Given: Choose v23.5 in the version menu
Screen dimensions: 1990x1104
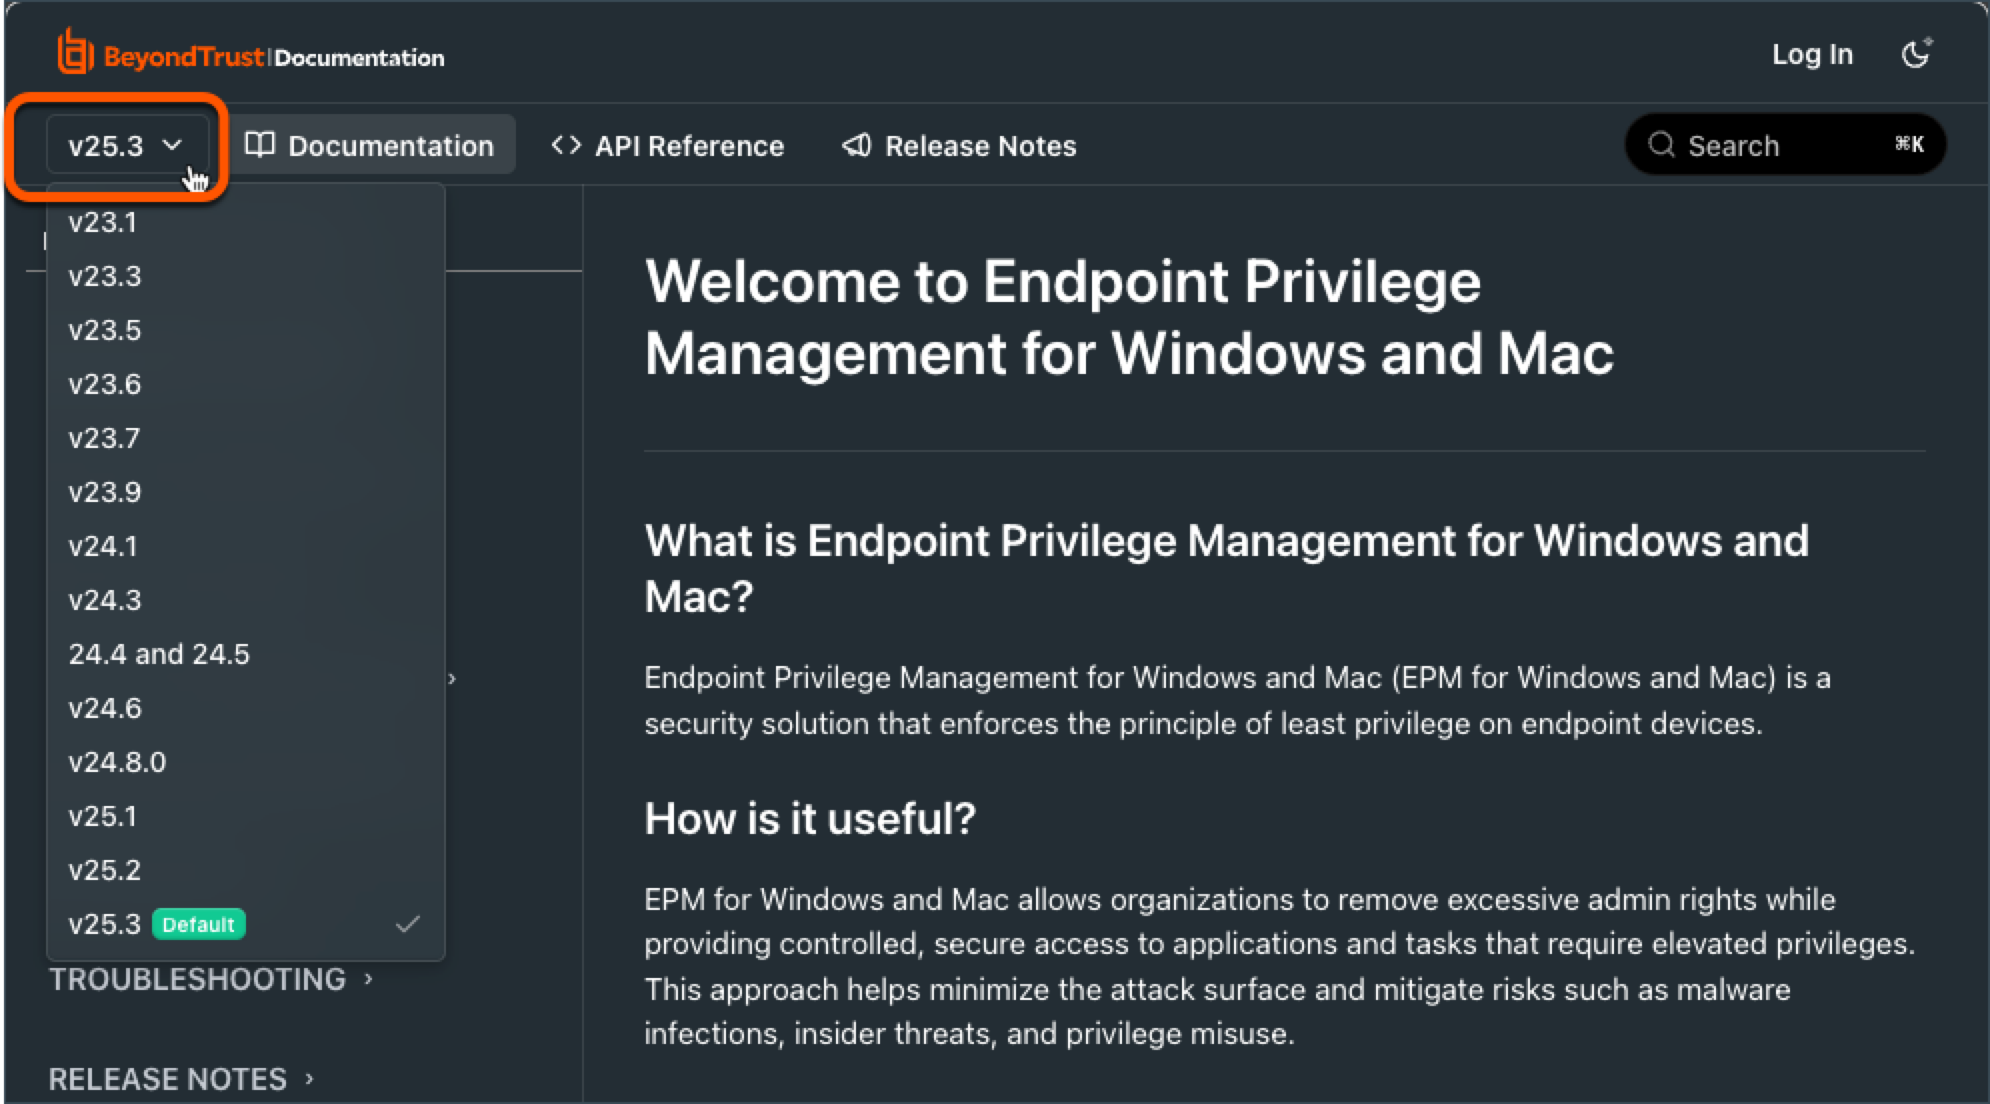Looking at the screenshot, I should tap(246, 330).
